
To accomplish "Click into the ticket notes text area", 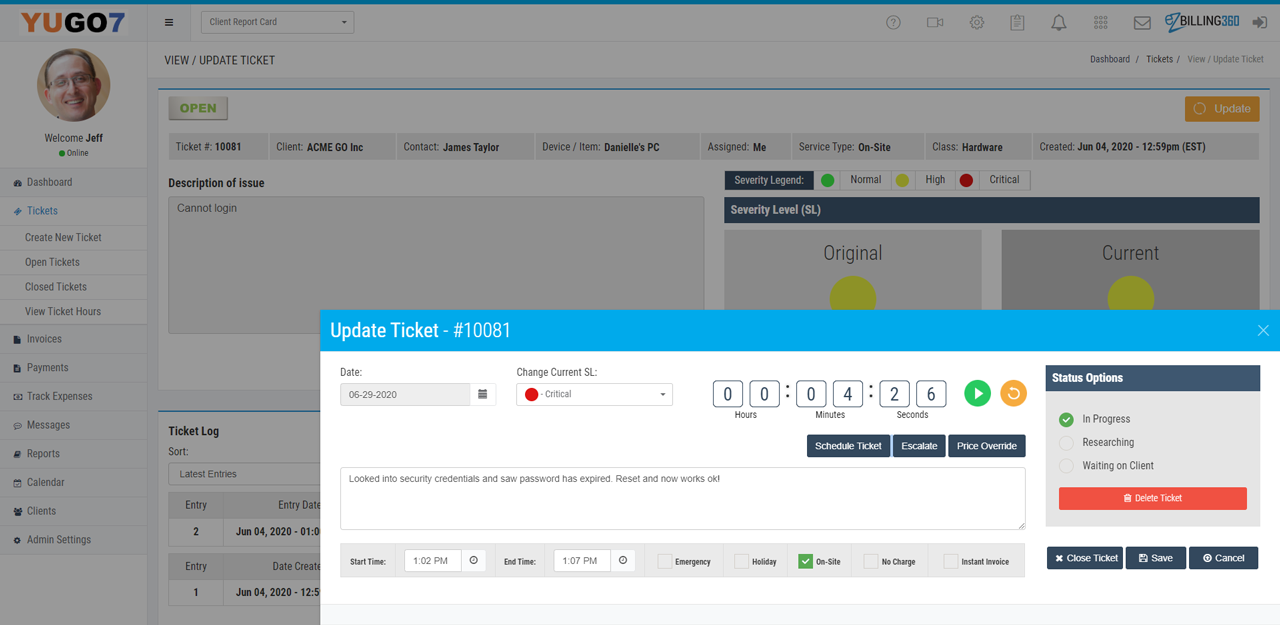I will click(682, 498).
